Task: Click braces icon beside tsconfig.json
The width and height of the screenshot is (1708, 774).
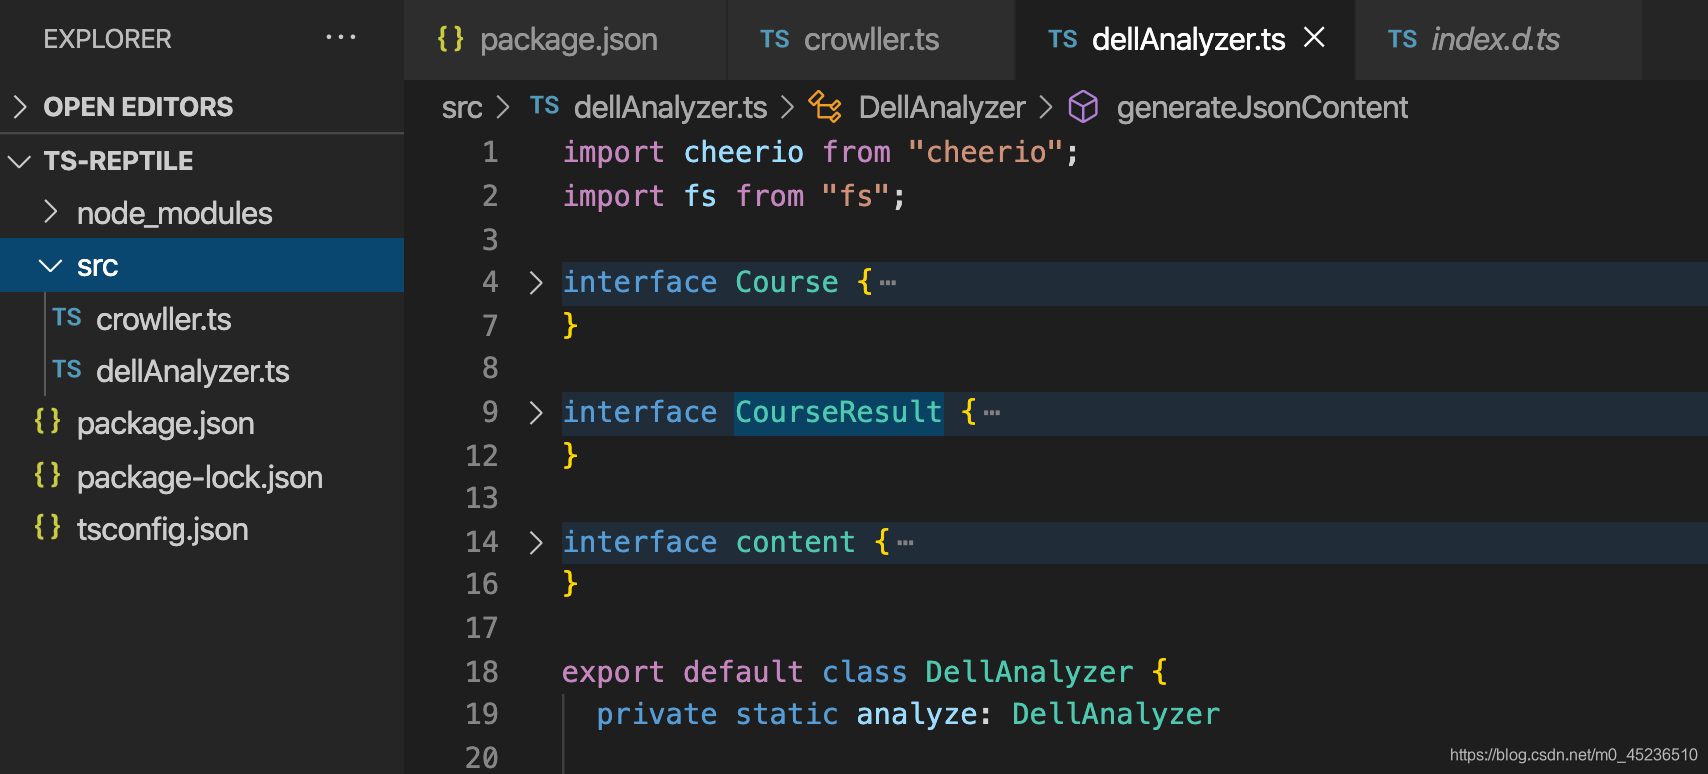Action: coord(47,527)
